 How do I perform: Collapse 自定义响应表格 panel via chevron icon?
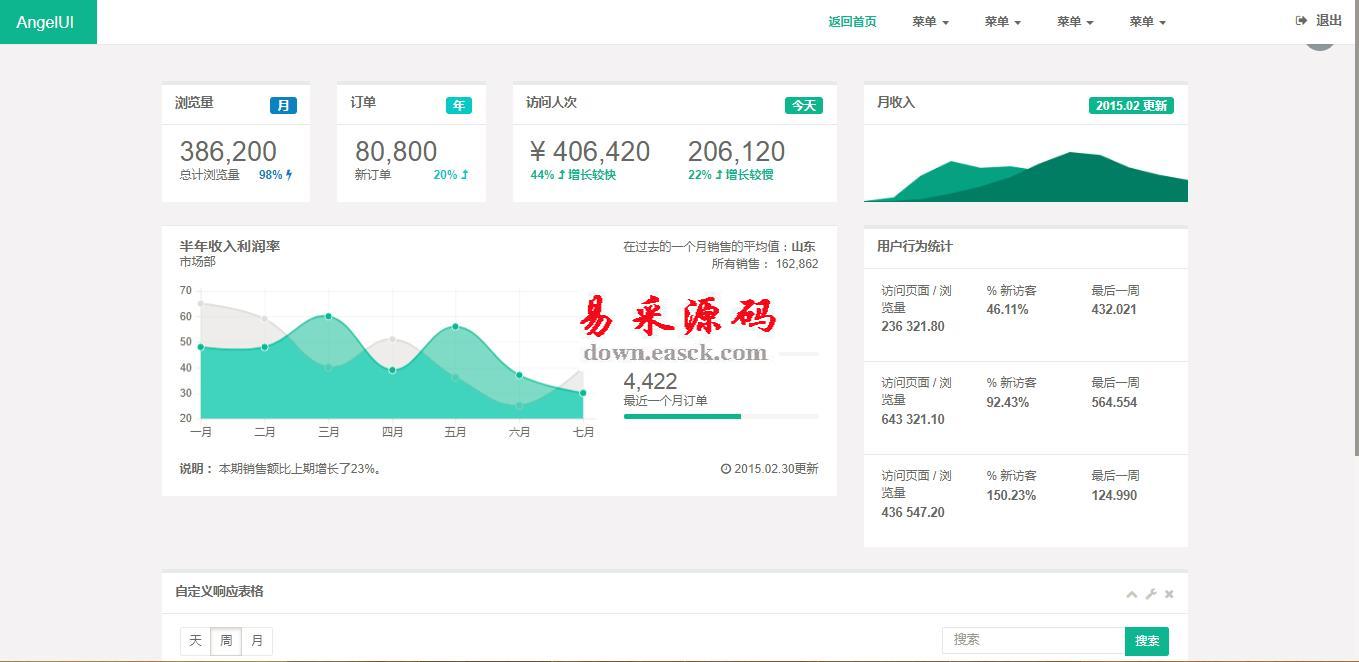1131,594
